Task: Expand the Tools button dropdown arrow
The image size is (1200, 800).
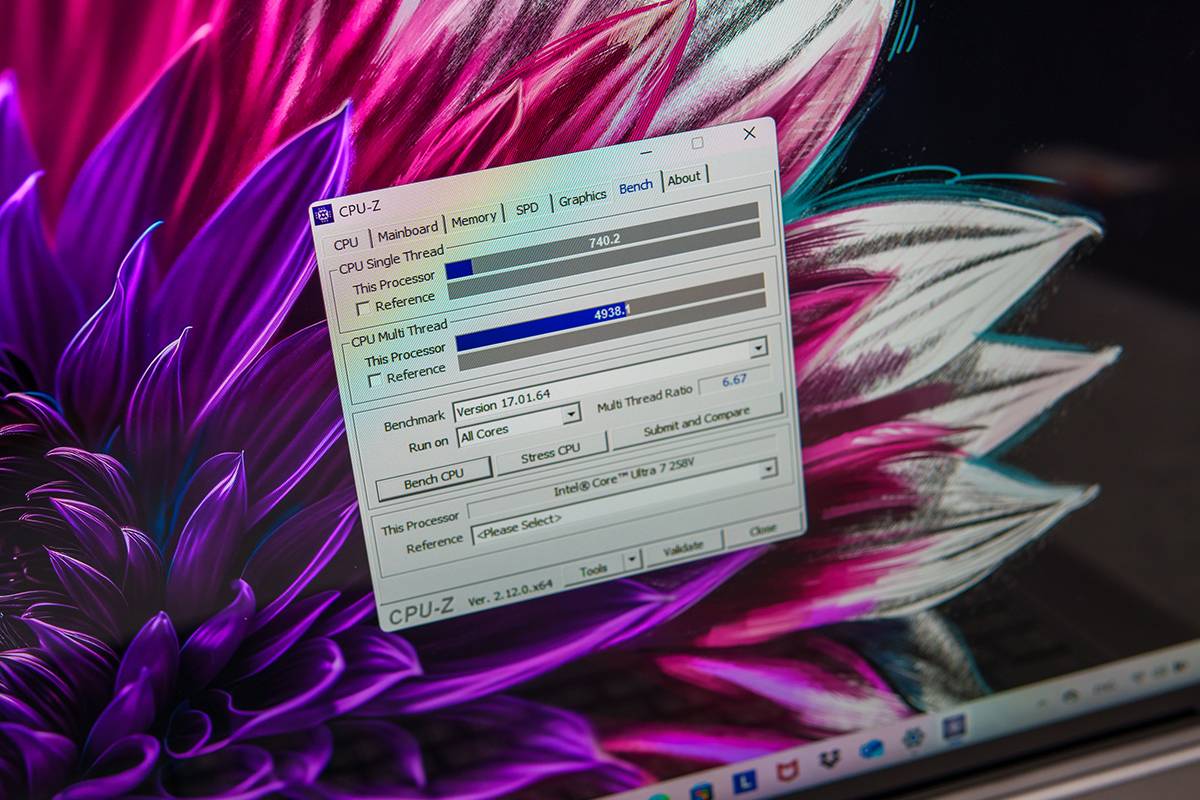Action: (x=632, y=560)
